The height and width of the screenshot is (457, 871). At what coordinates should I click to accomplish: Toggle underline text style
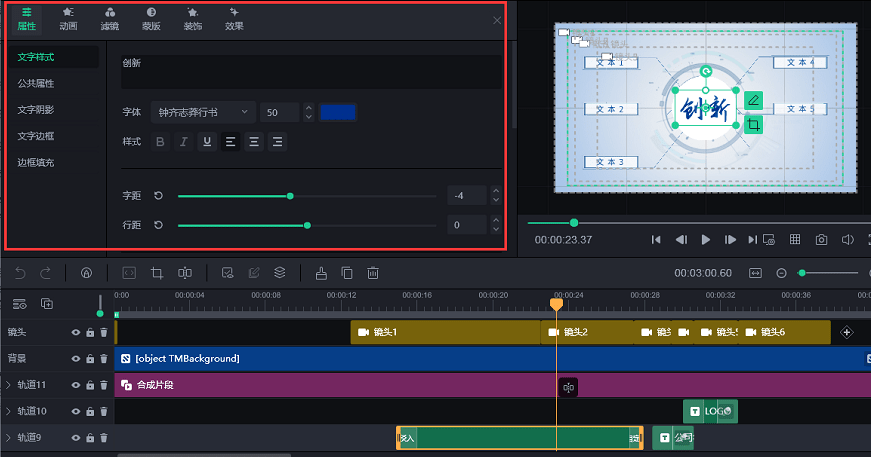coord(207,142)
